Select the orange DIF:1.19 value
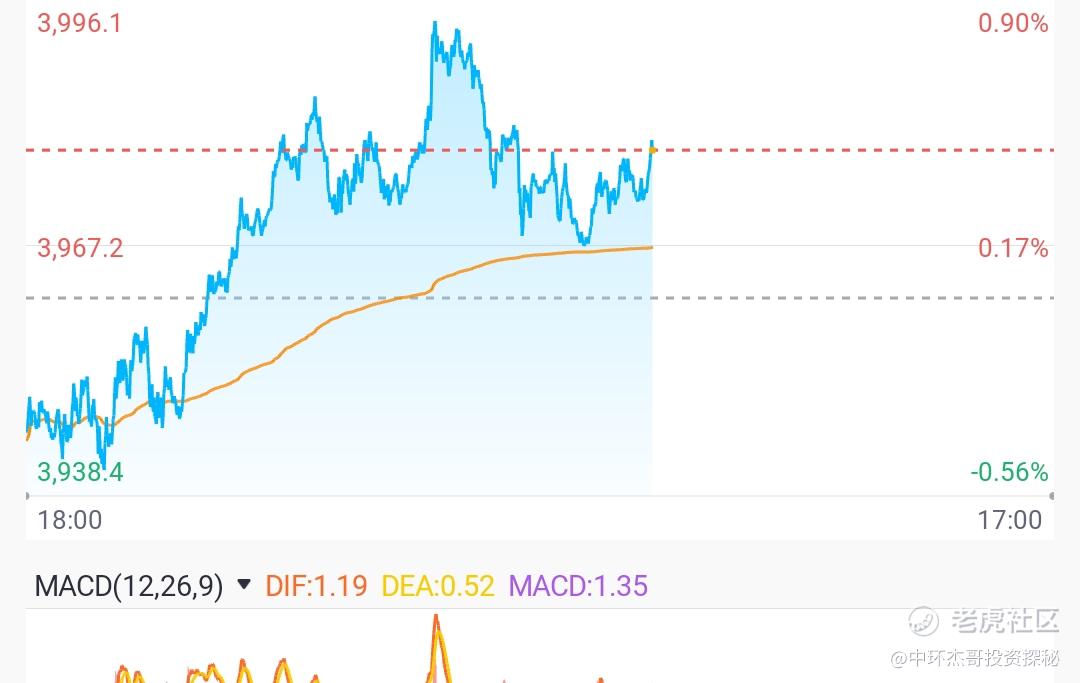The width and height of the screenshot is (1080, 683). (x=316, y=586)
